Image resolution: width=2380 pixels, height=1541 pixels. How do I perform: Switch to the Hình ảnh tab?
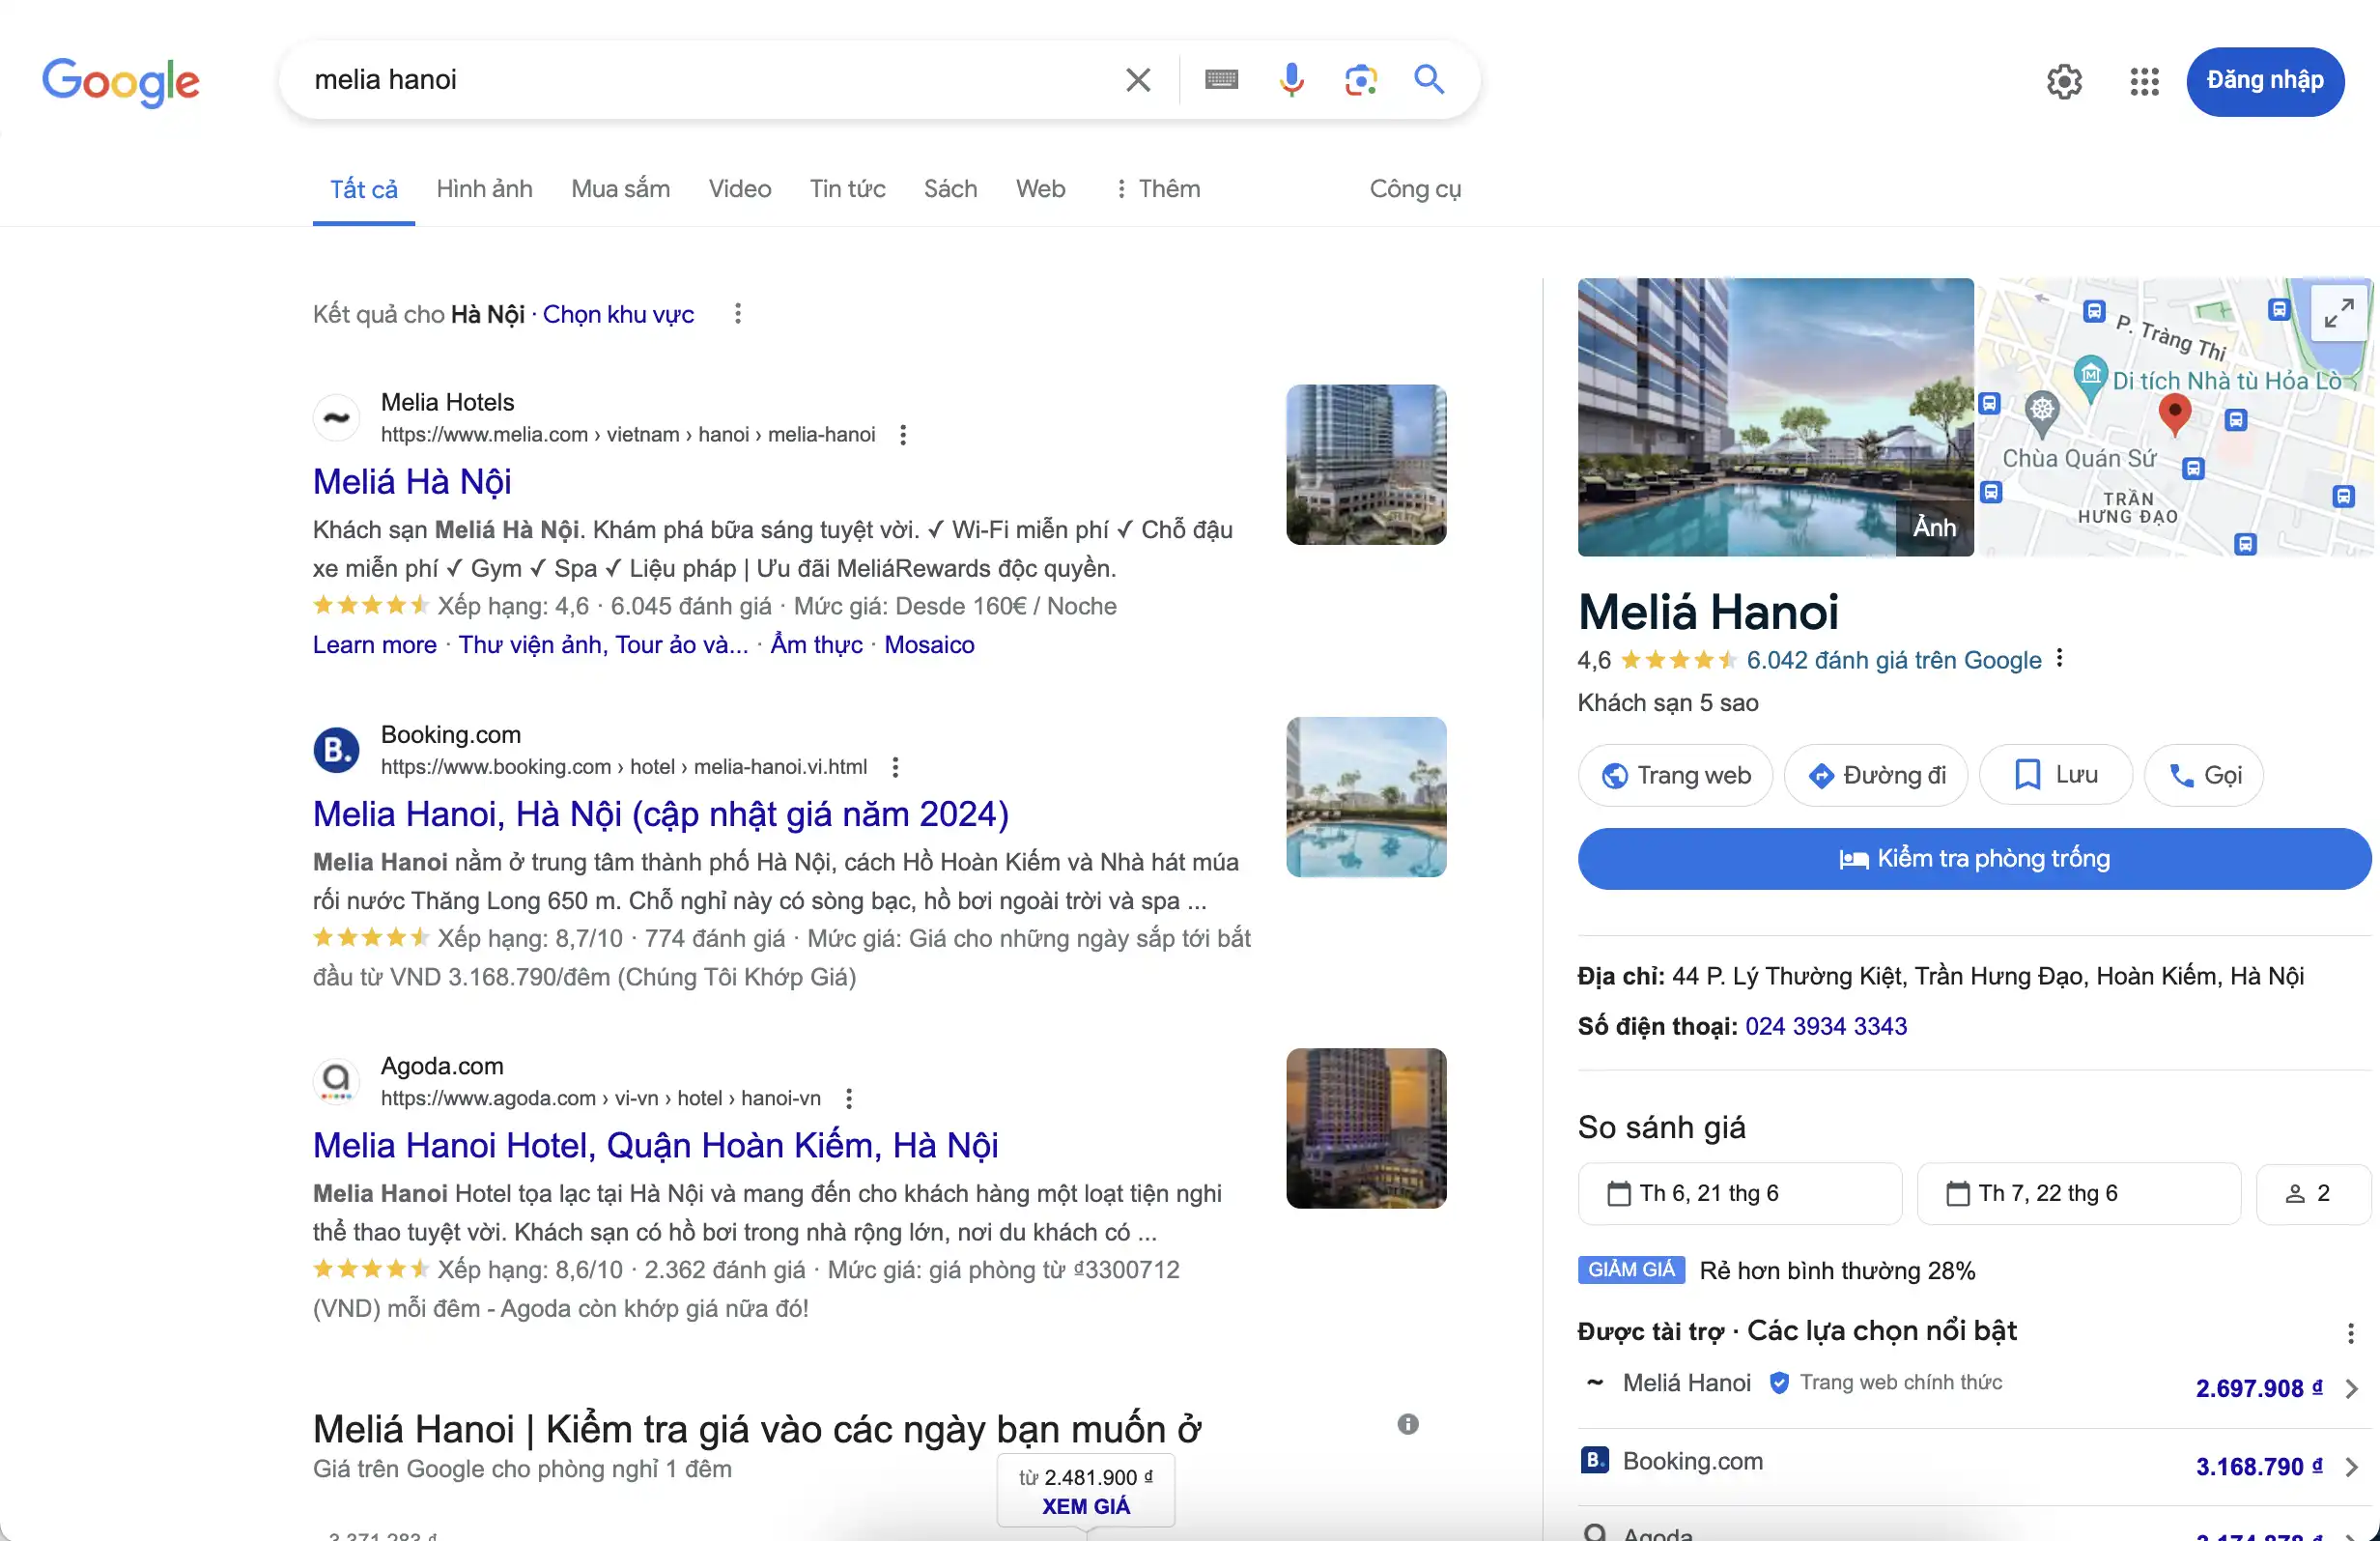click(484, 189)
